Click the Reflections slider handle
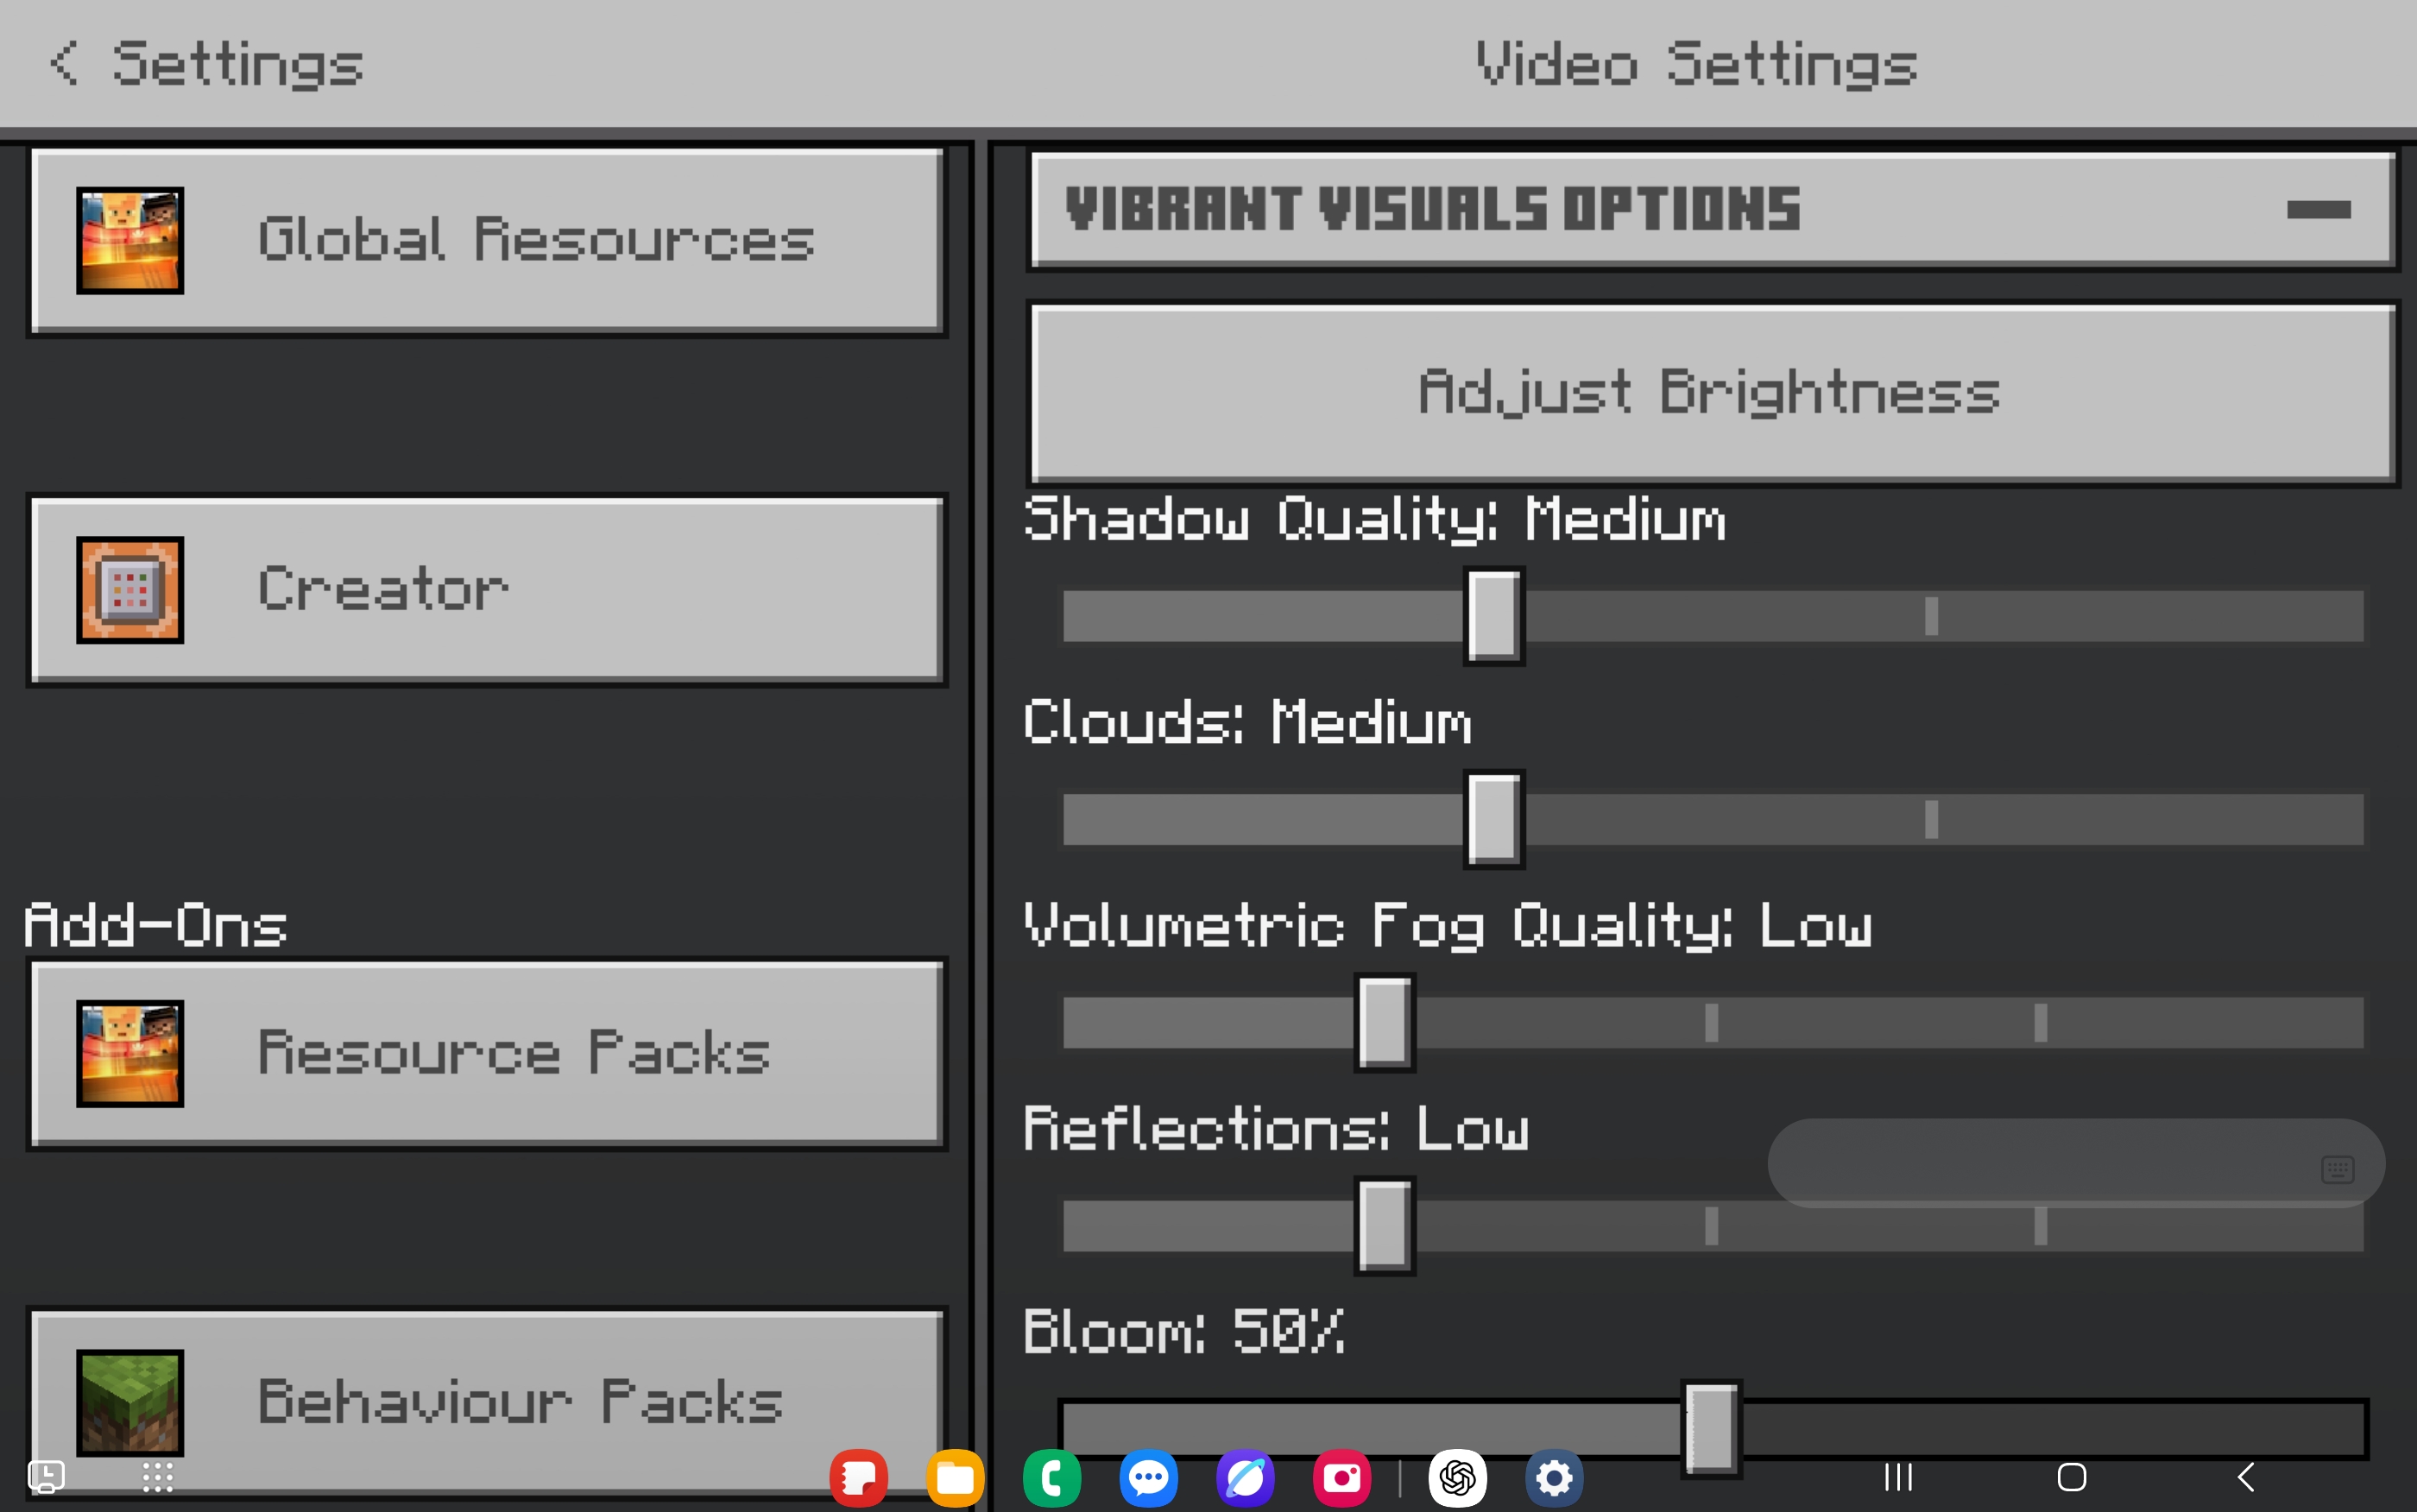This screenshot has width=2417, height=1512. [x=1384, y=1225]
